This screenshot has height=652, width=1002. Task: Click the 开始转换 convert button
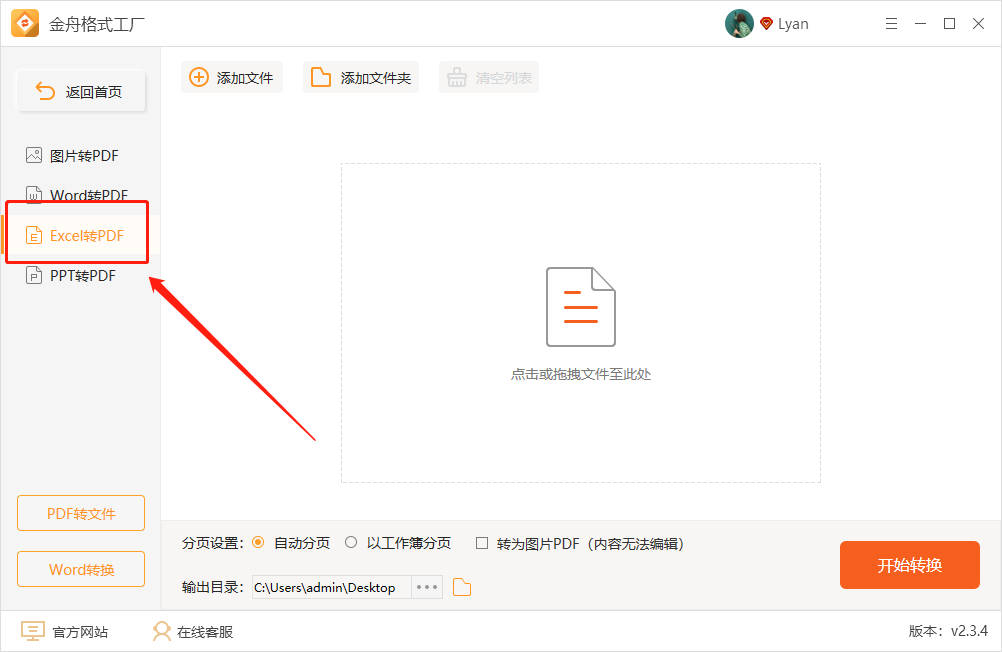point(909,565)
